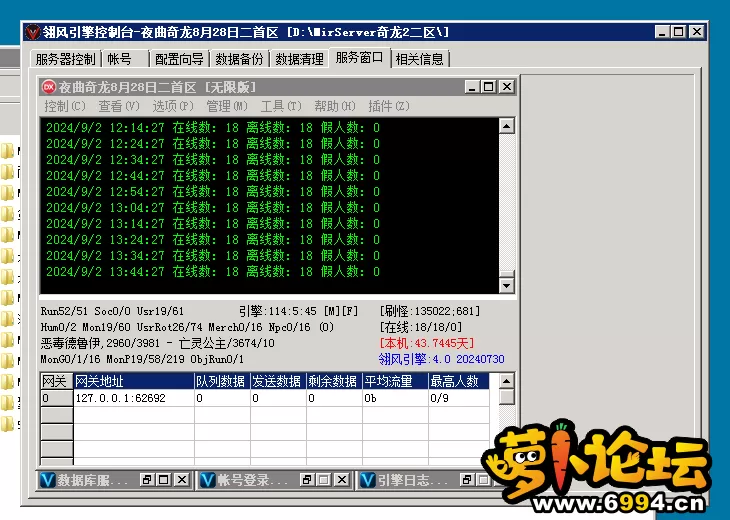Click the 平均流量 column header
This screenshot has height=520, width=730.
pos(395,381)
